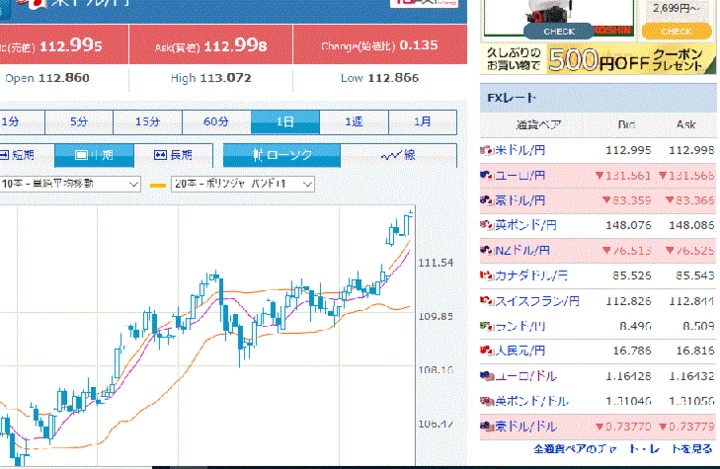Click the 148.076 英ポンド/円 bid value
The image size is (720, 469).
pyautogui.click(x=628, y=225)
